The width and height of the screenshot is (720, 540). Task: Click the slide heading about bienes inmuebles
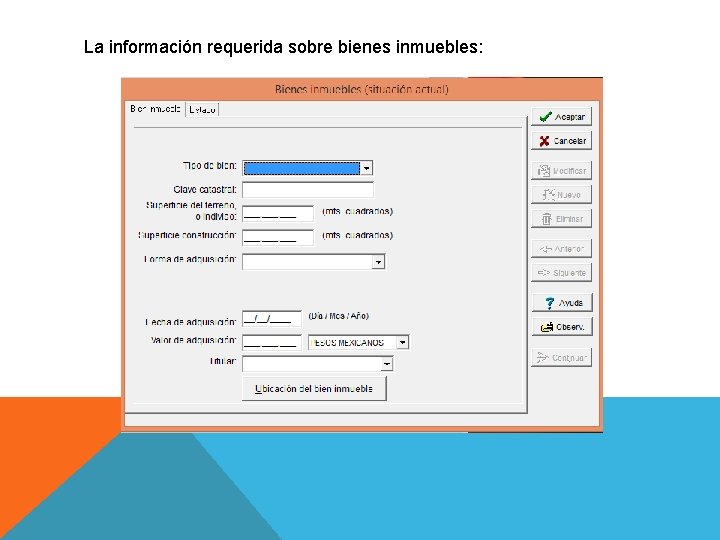click(x=283, y=47)
